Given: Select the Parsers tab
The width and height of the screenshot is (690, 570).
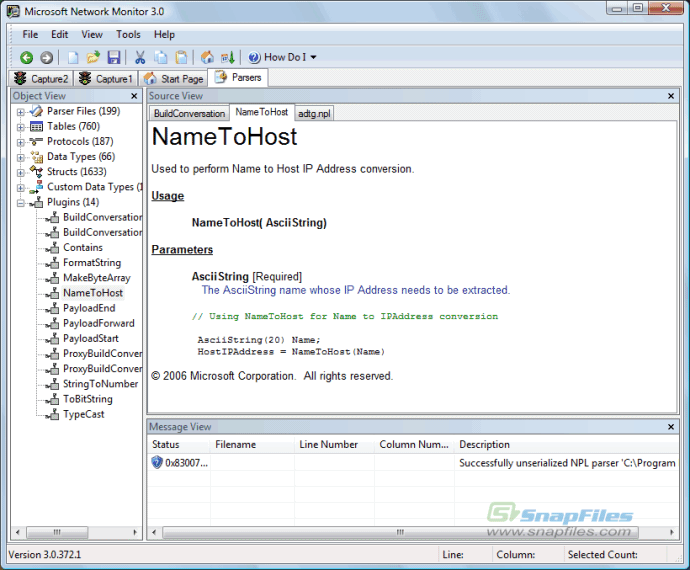Looking at the screenshot, I should coord(238,77).
